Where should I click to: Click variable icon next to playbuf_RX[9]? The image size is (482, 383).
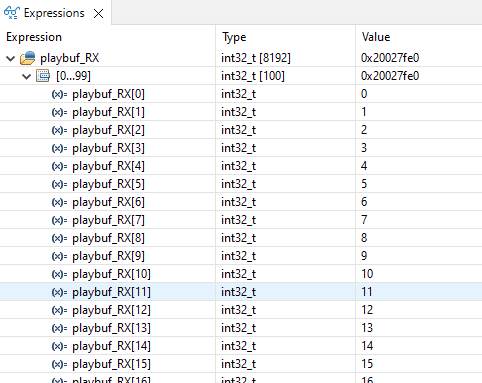59,257
